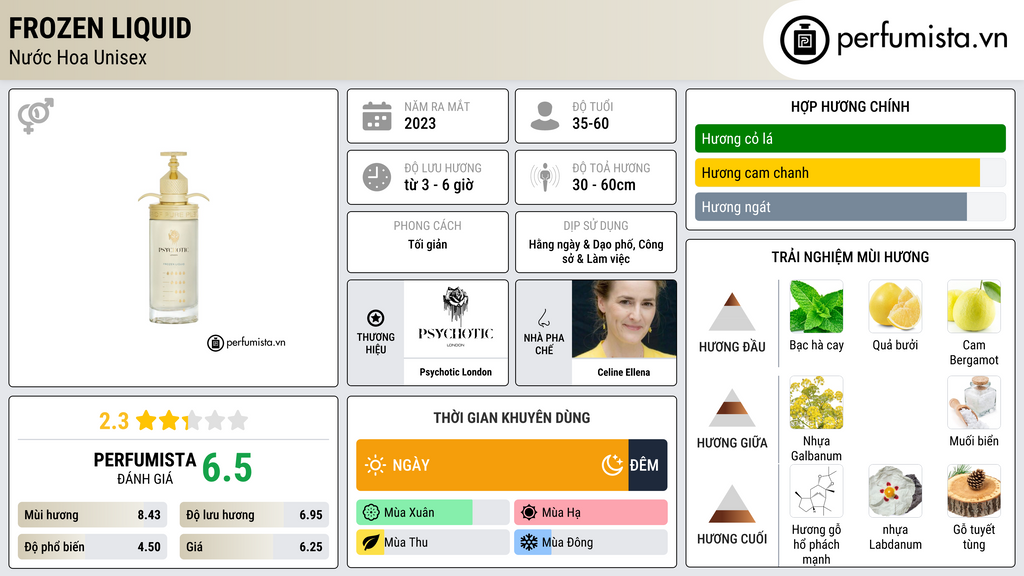
Task: Click the calendar icon beside Năm ra mắt
Action: pyautogui.click(x=377, y=116)
